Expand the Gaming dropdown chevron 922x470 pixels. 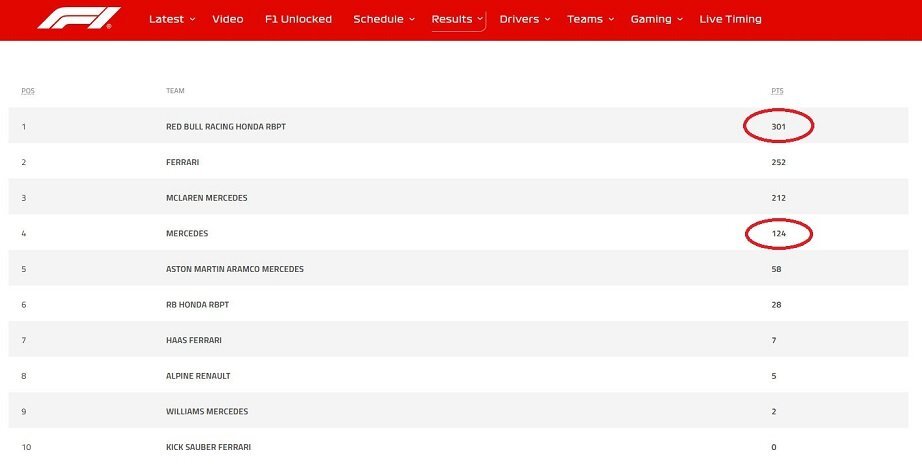[x=680, y=19]
